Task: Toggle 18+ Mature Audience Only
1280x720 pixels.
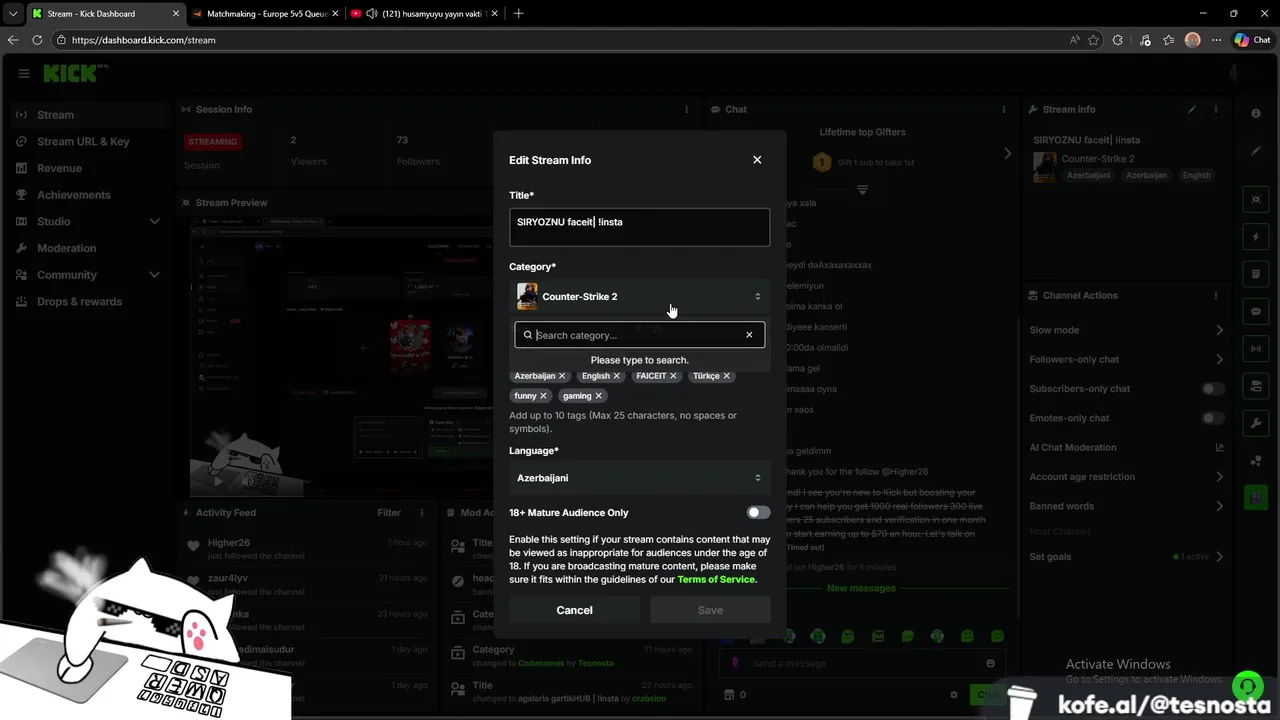Action: [x=758, y=513]
